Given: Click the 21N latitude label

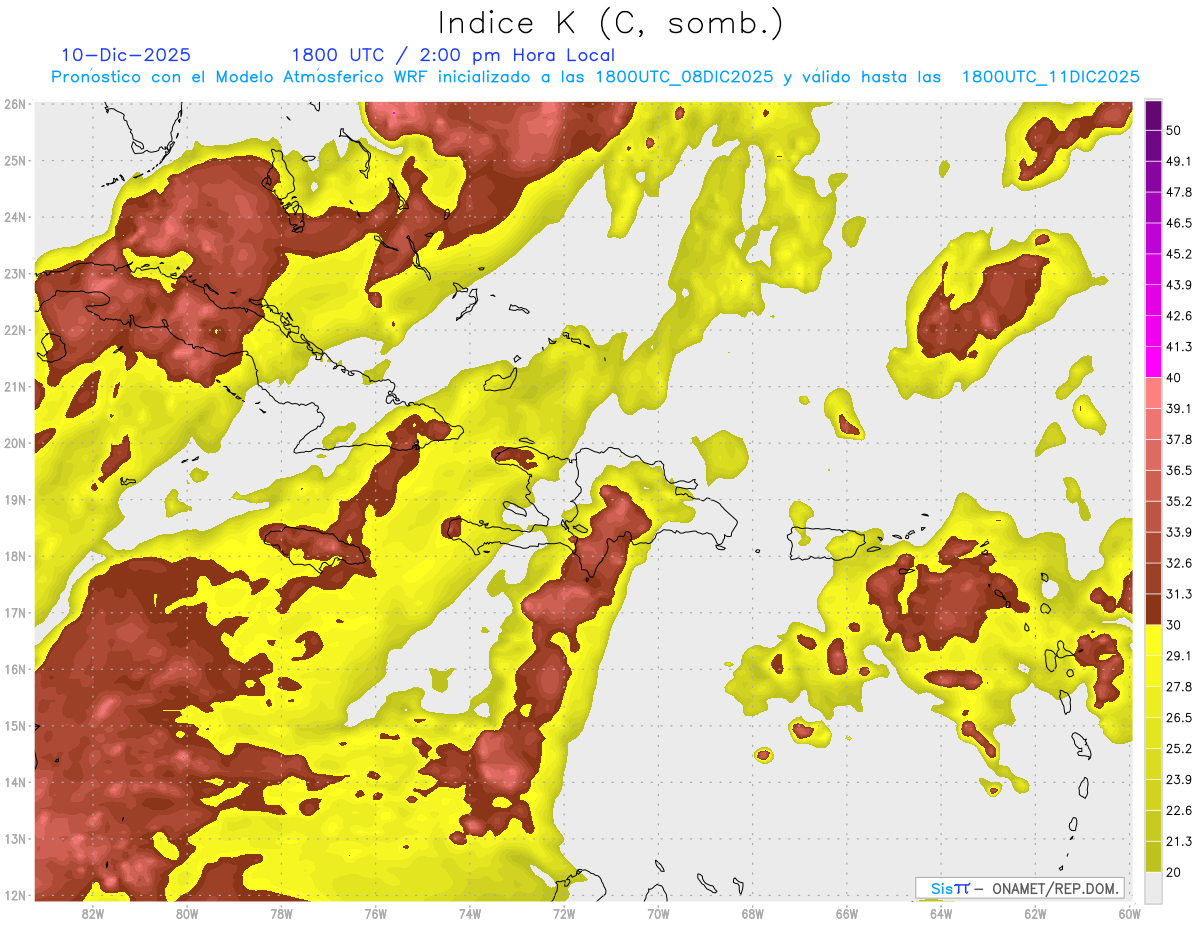Looking at the screenshot, I should click(x=15, y=387).
